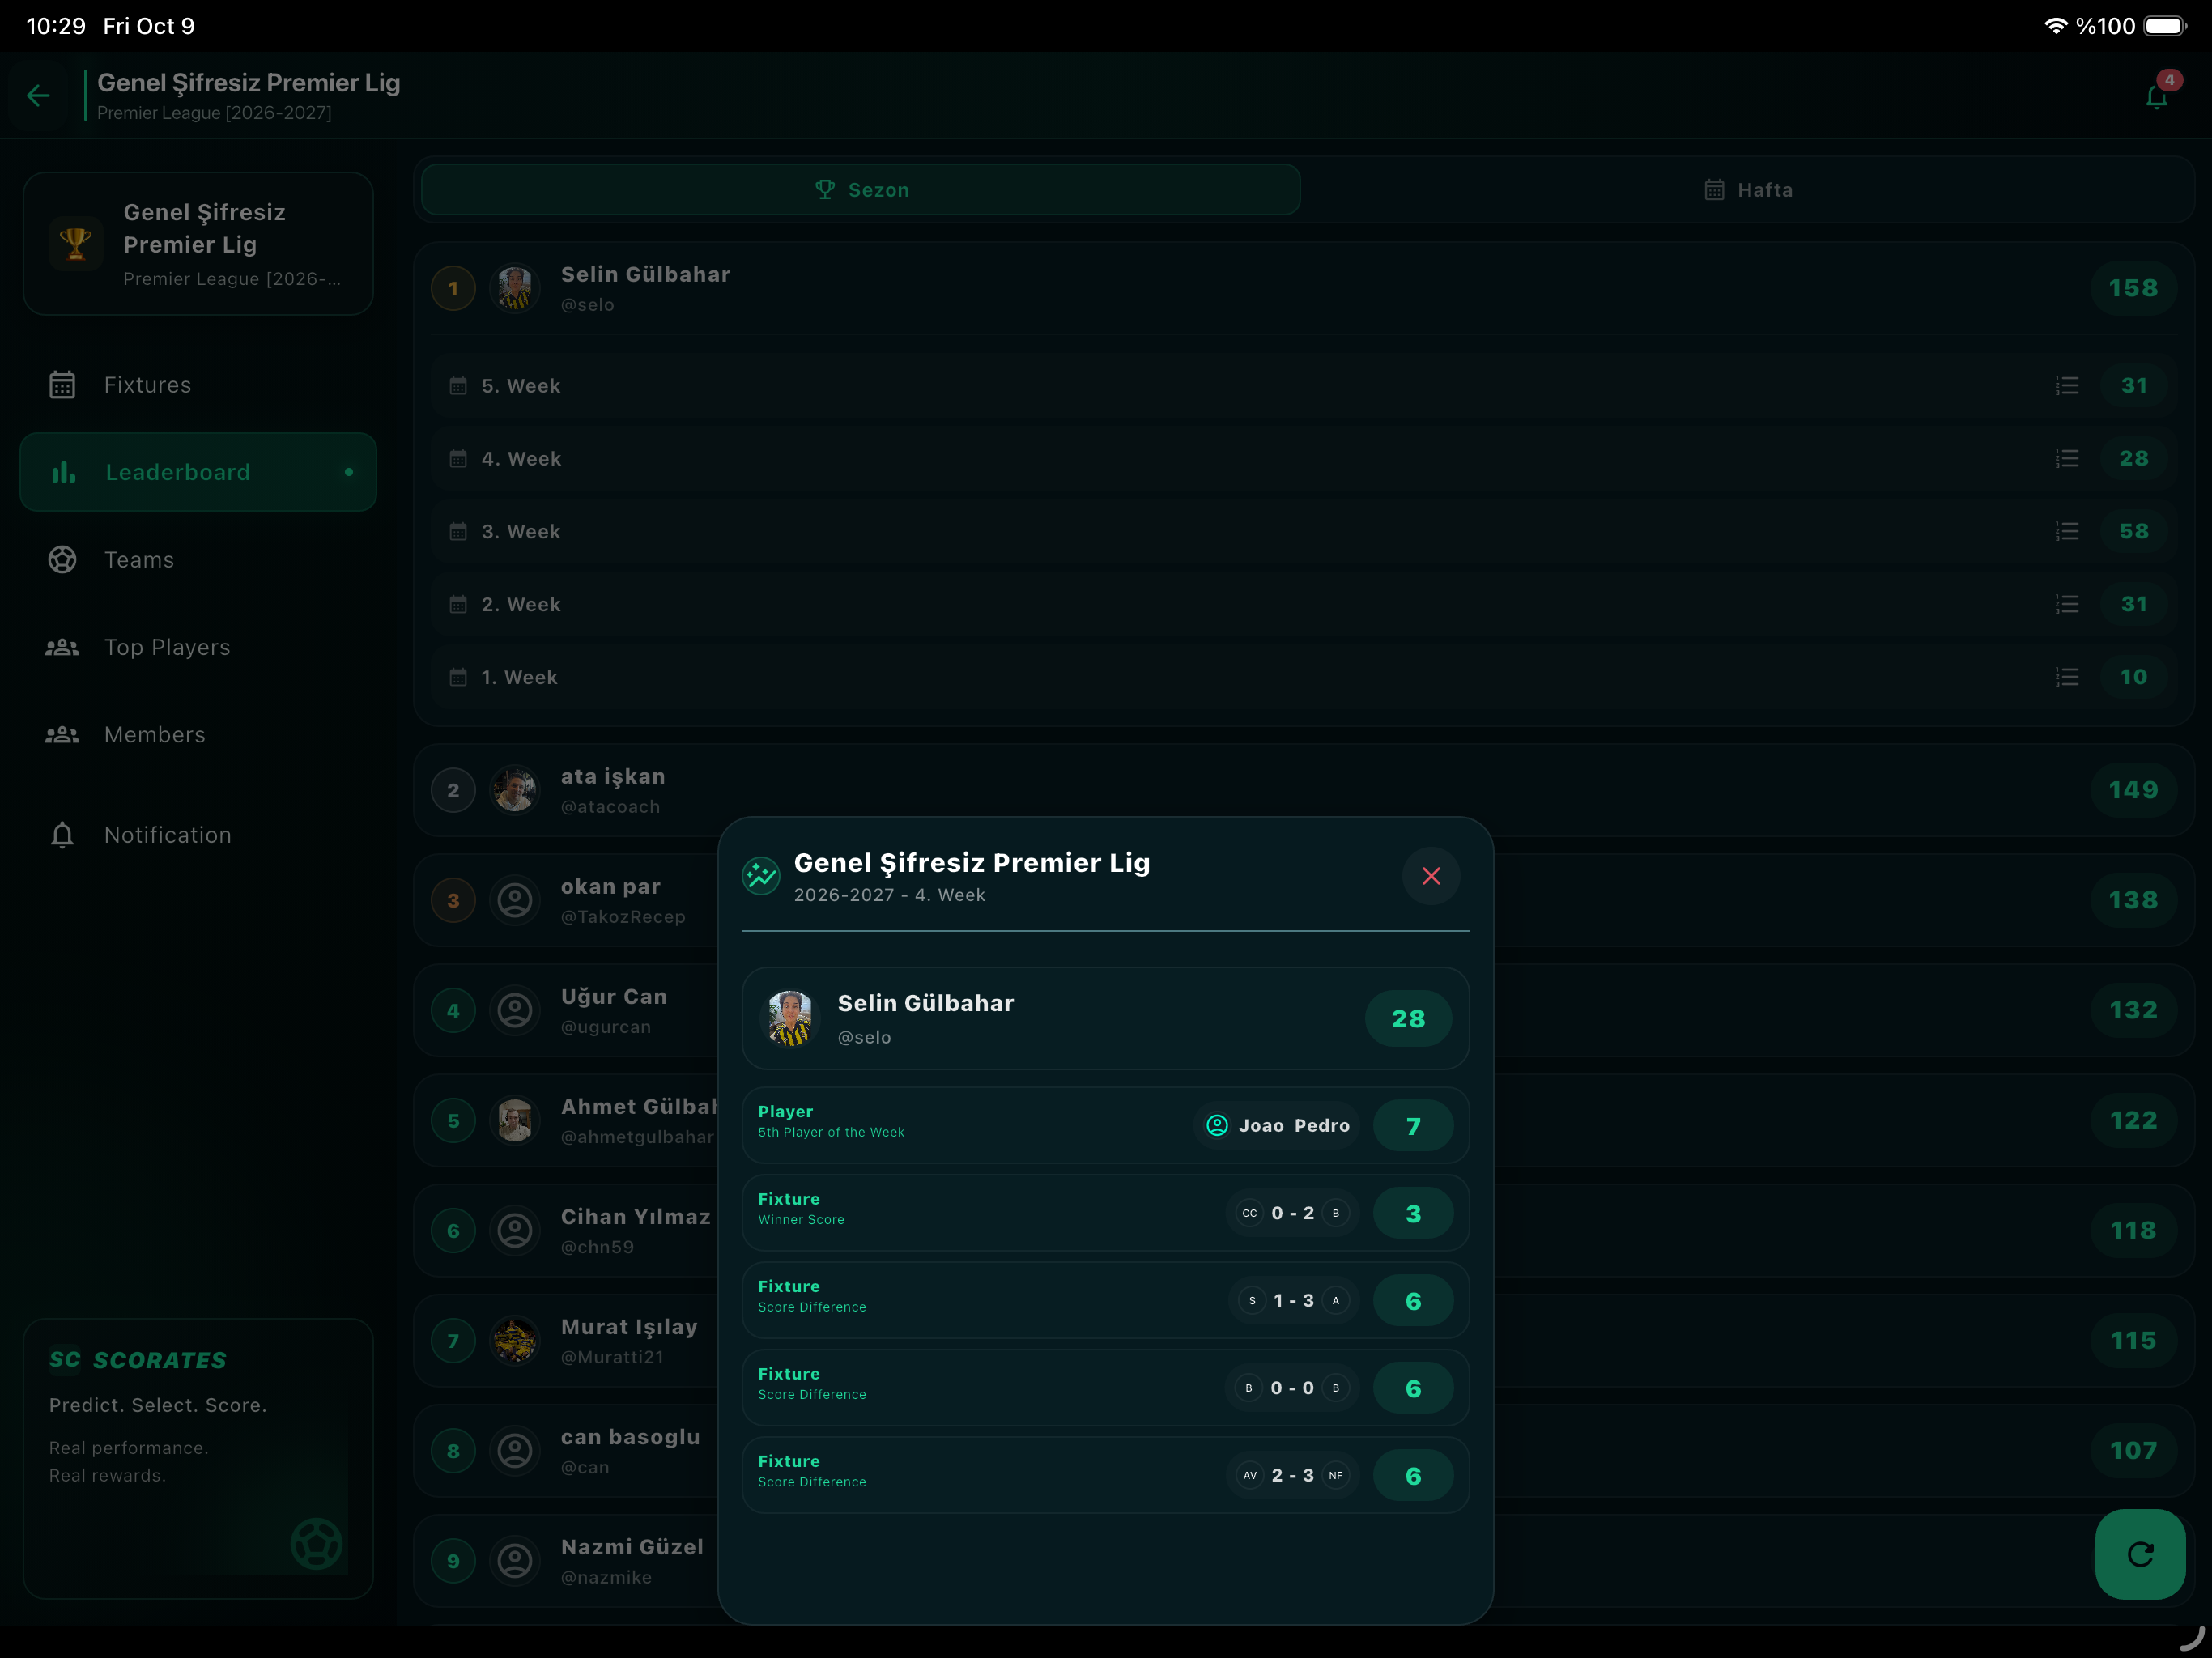Screen dimensions: 2212x1658
Task: Go back using the arrow icon
Action: tap(38, 95)
